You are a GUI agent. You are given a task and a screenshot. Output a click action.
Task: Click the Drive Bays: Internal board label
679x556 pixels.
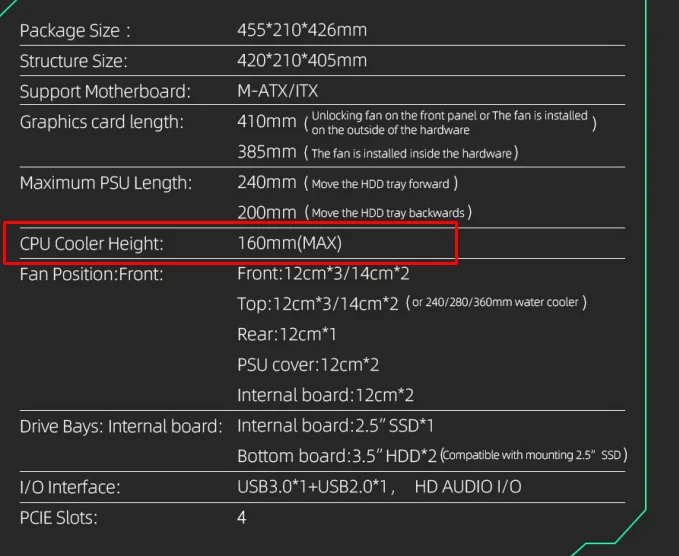click(121, 426)
